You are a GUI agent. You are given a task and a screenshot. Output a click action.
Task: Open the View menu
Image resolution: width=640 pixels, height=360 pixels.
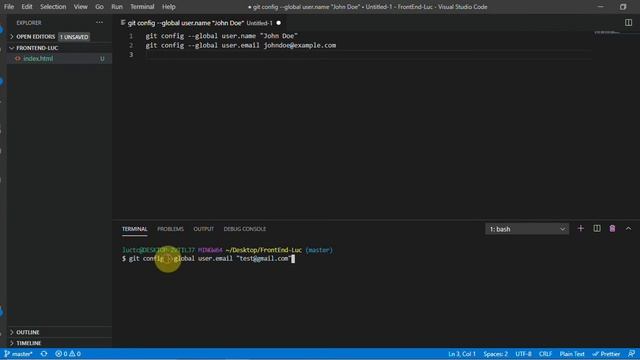click(x=80, y=7)
